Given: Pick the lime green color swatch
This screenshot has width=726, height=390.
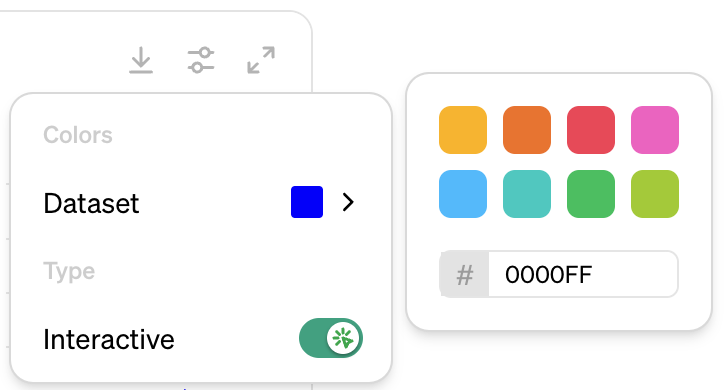Looking at the screenshot, I should (x=655, y=194).
